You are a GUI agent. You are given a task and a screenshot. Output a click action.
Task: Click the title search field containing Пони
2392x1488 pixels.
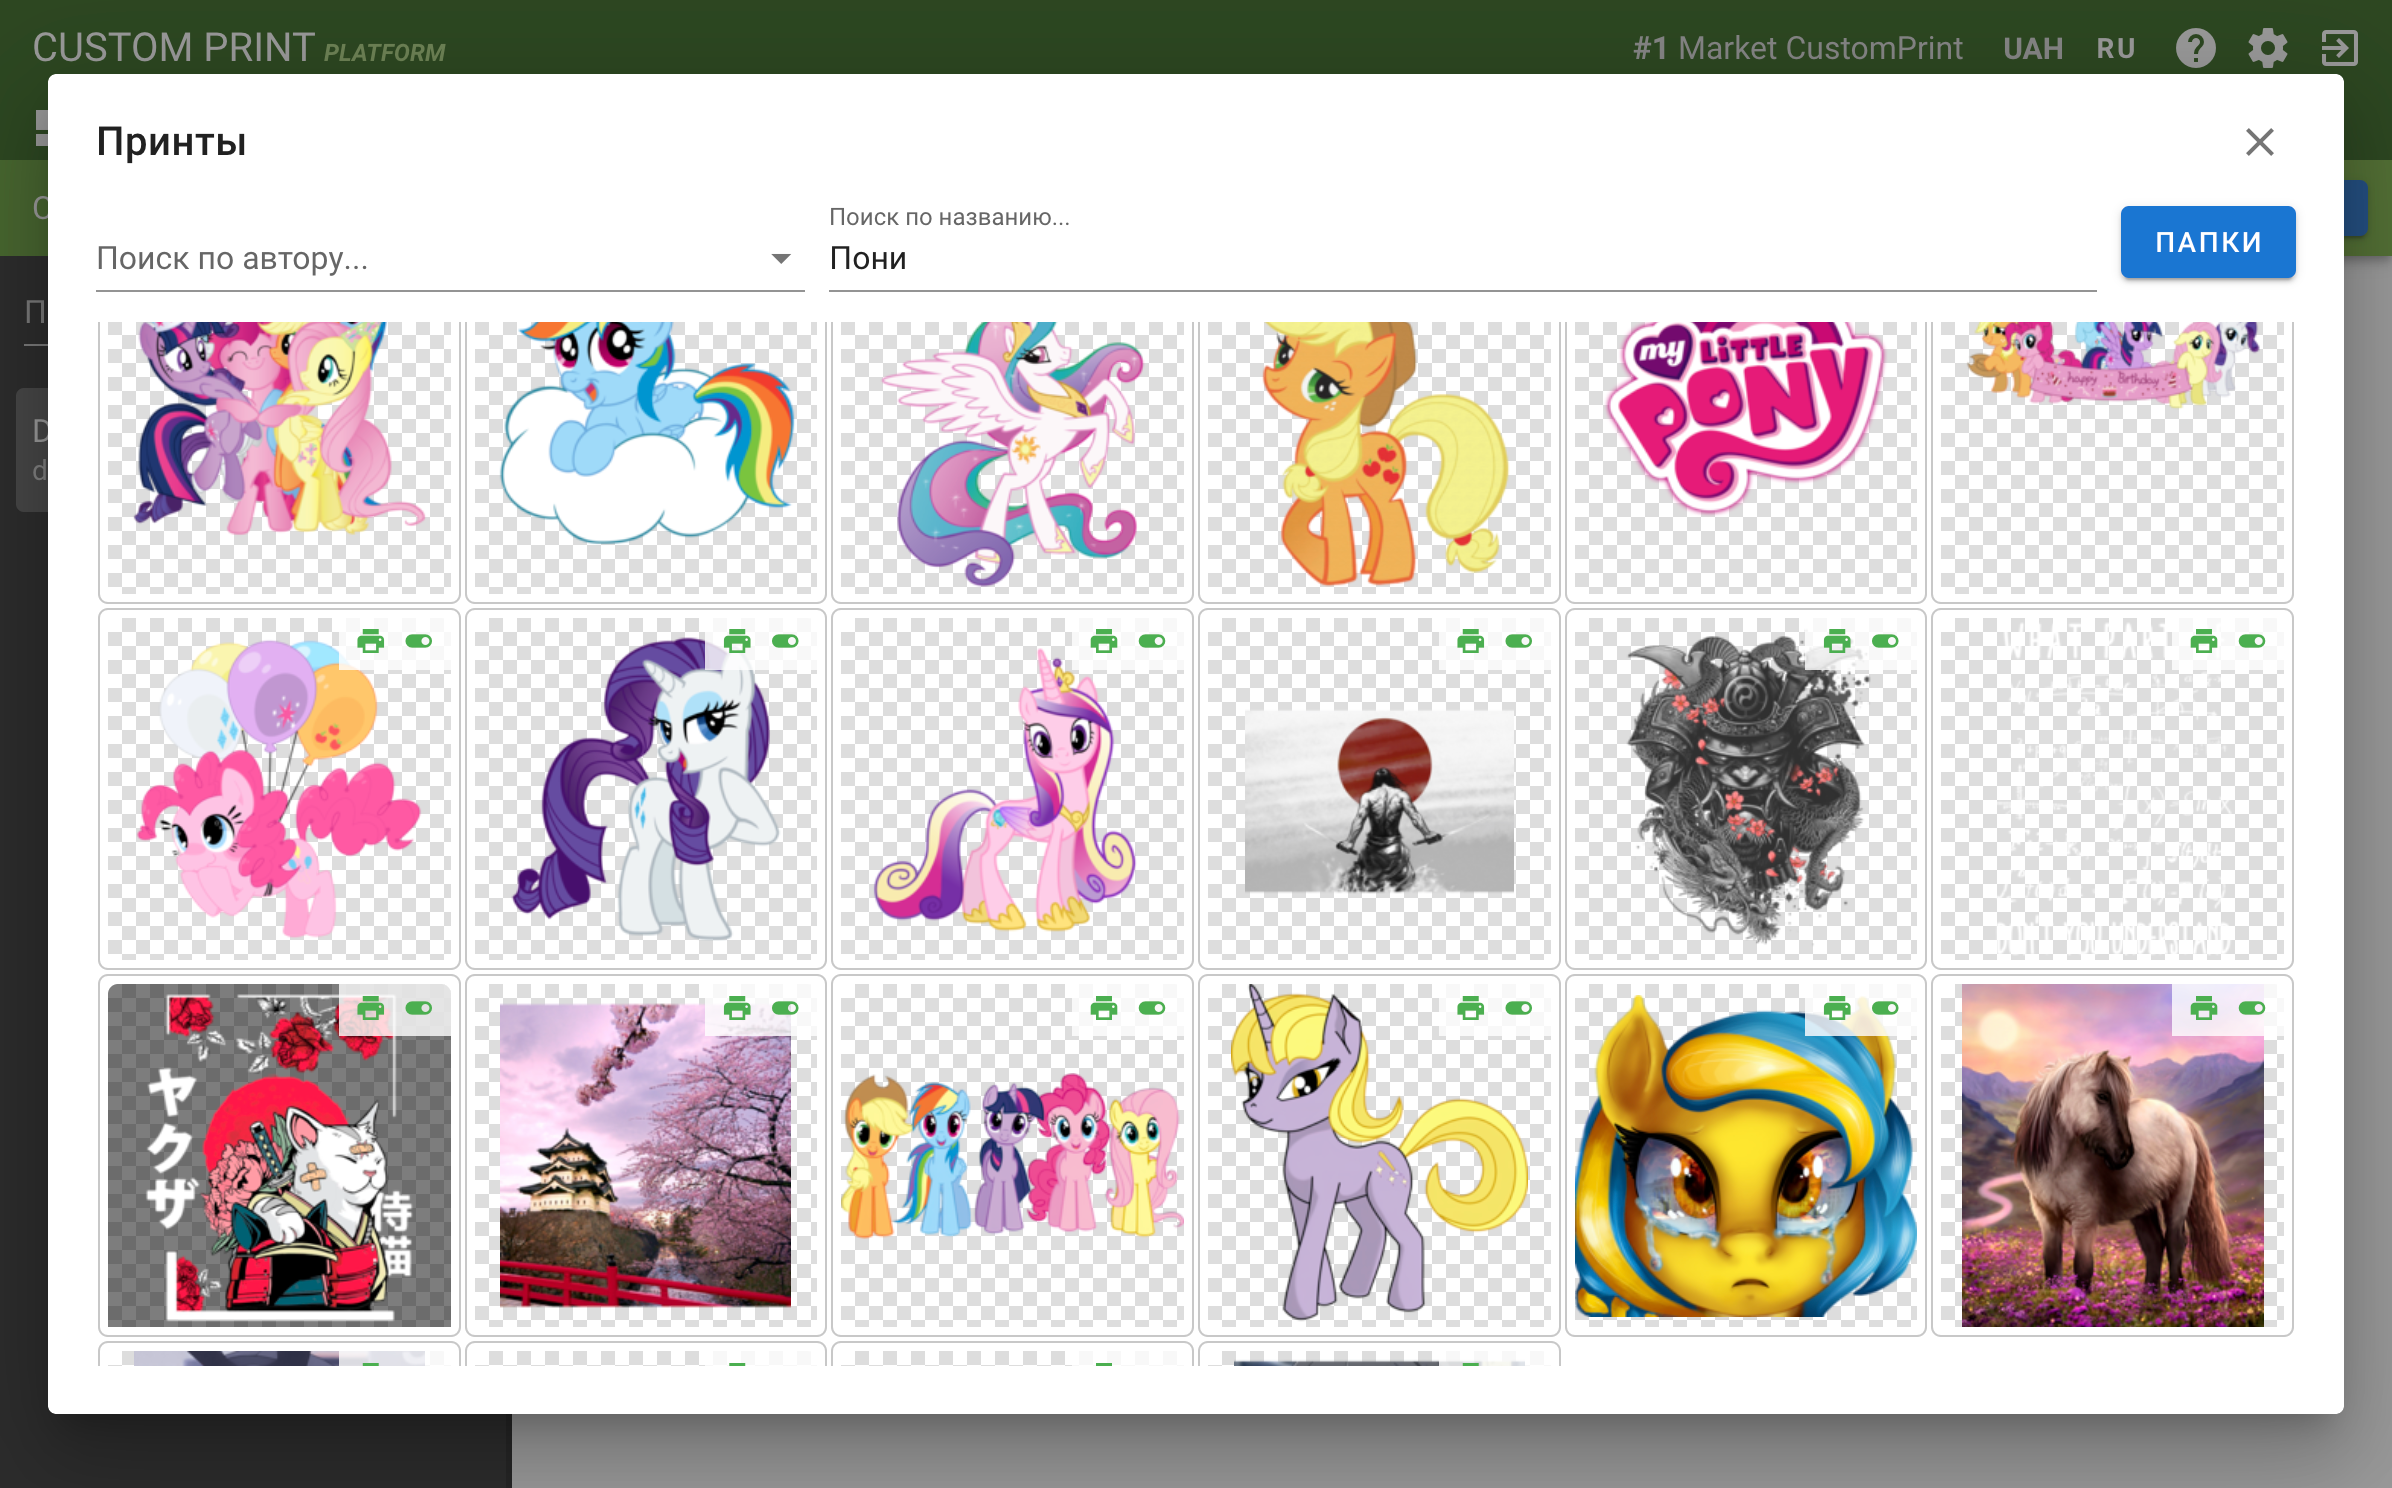1462,259
